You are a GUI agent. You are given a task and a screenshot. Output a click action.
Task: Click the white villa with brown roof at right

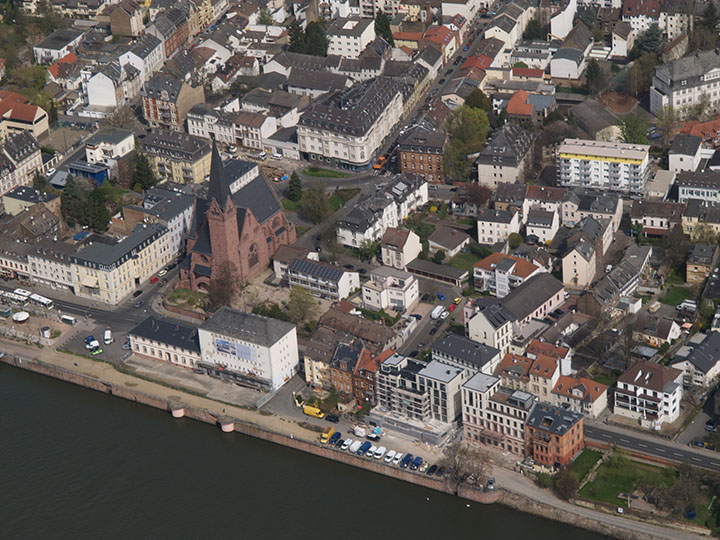click(647, 390)
